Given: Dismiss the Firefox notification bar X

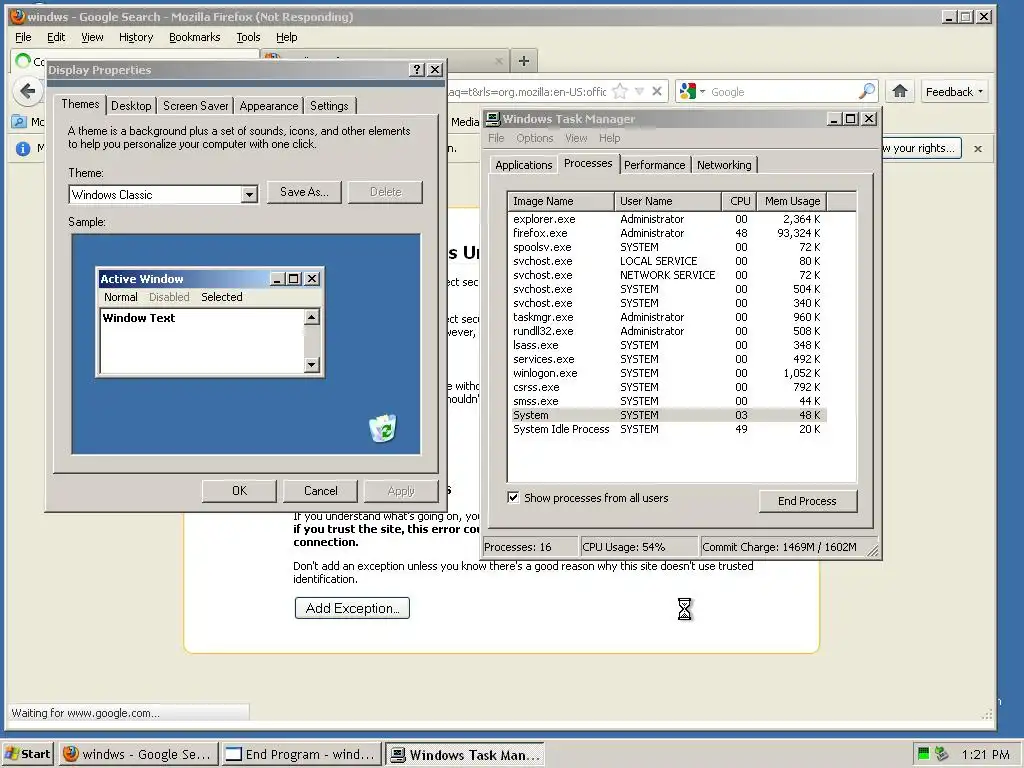Looking at the screenshot, I should point(978,149).
